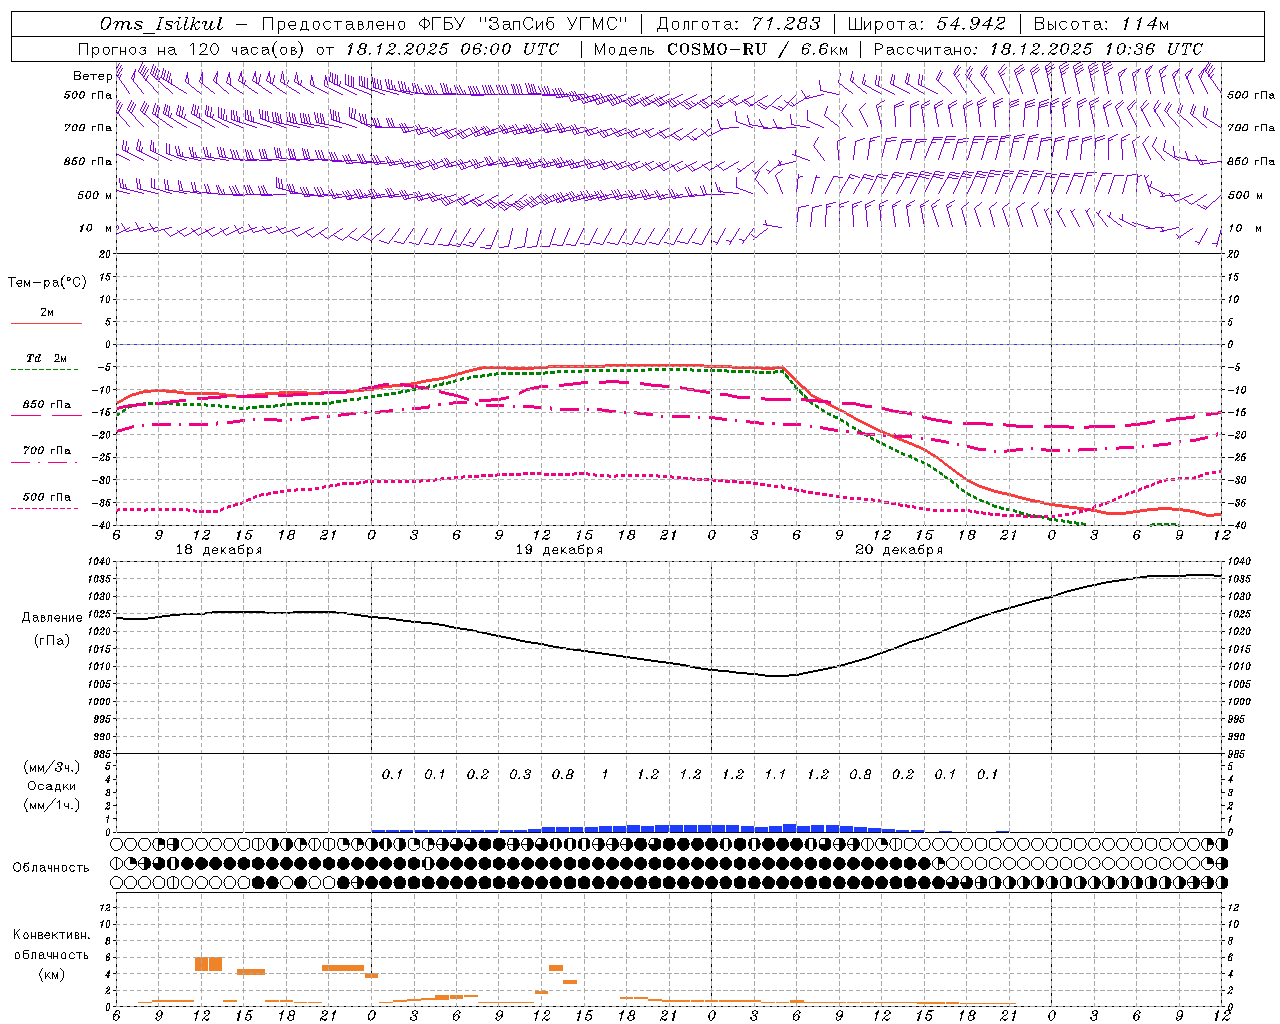Image resolution: width=1280 pixels, height=1024 pixels.
Task: Click the forecast start time 18.12.2025 06:00 UTC
Action: [452, 48]
